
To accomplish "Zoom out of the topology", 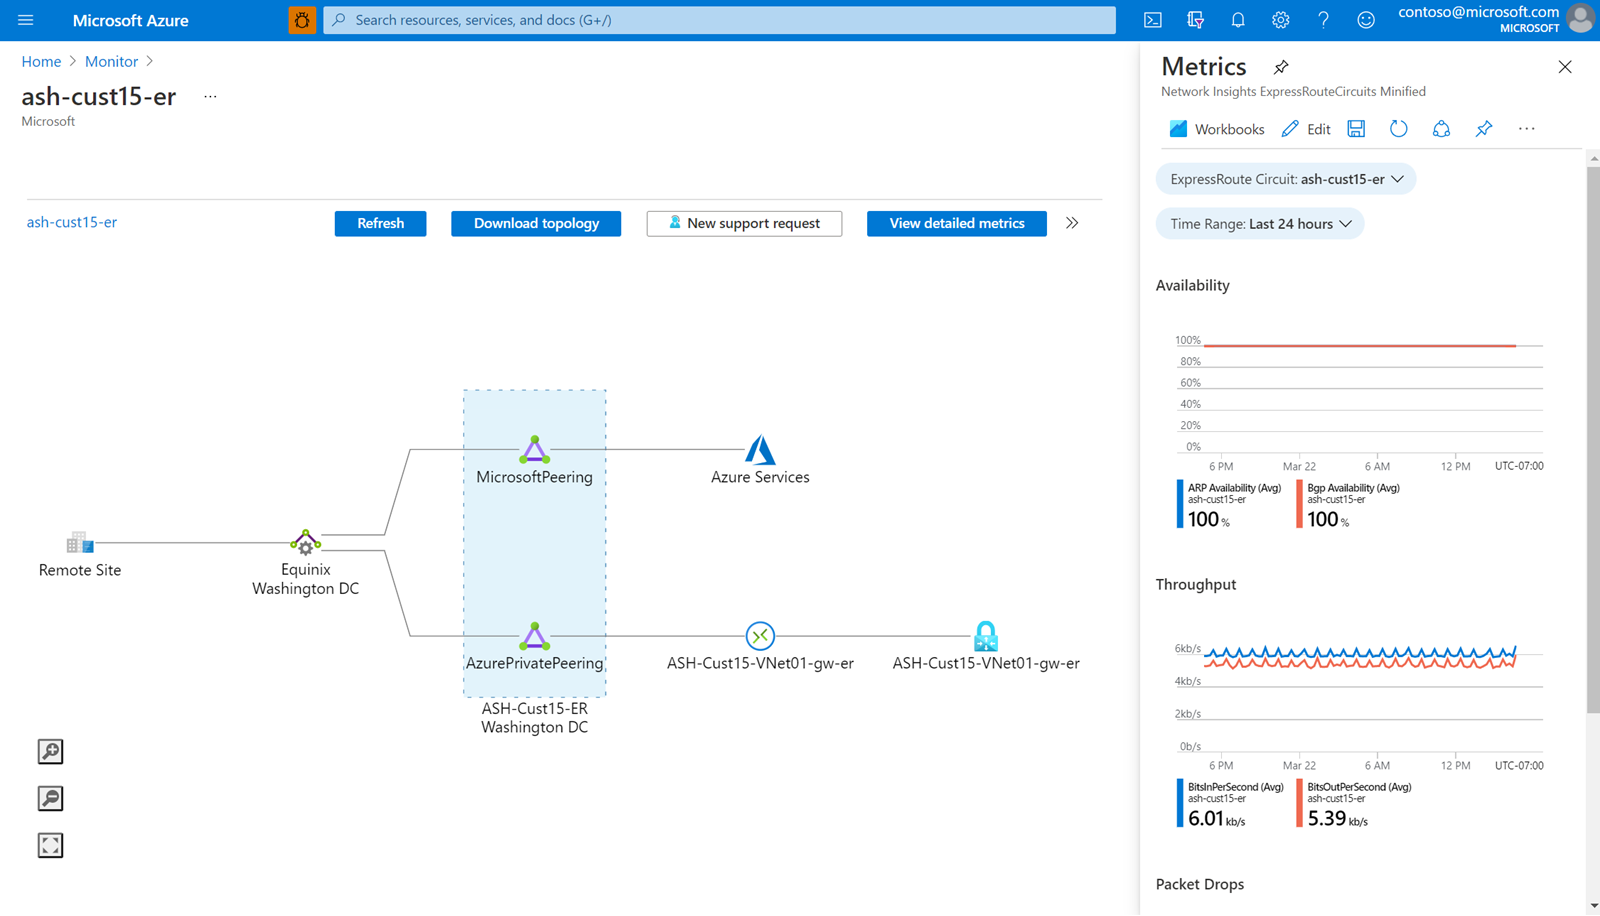I will (x=50, y=799).
